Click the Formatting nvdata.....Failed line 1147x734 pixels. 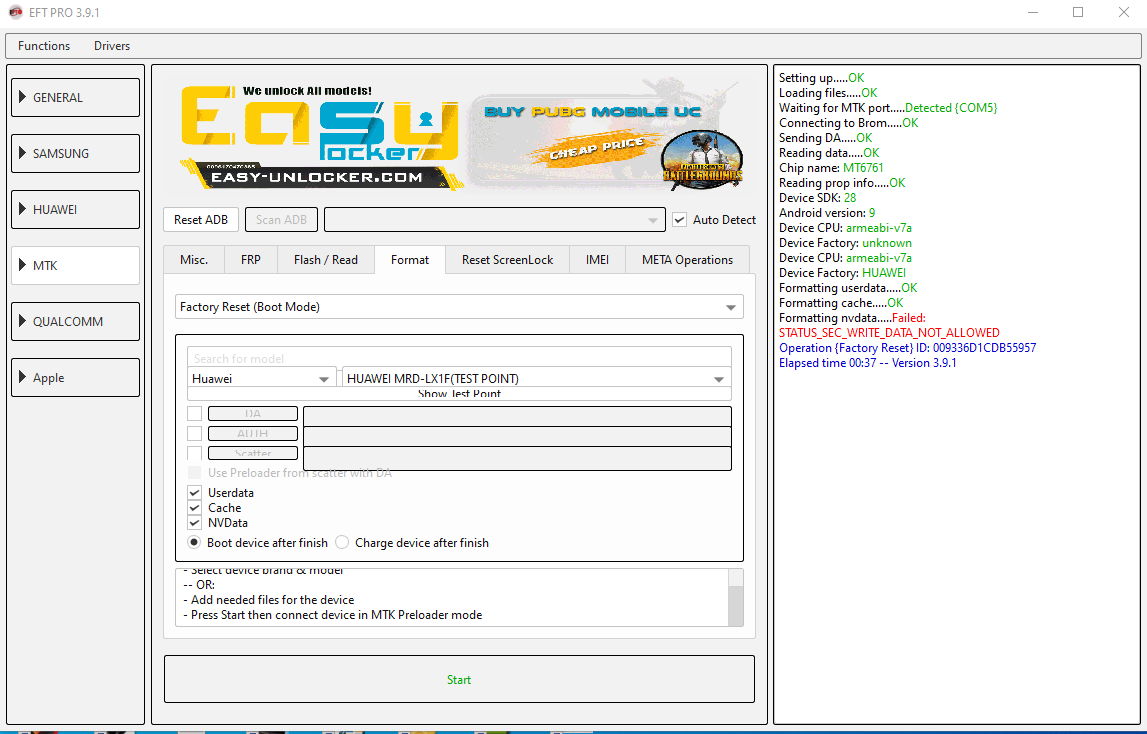tap(852, 318)
